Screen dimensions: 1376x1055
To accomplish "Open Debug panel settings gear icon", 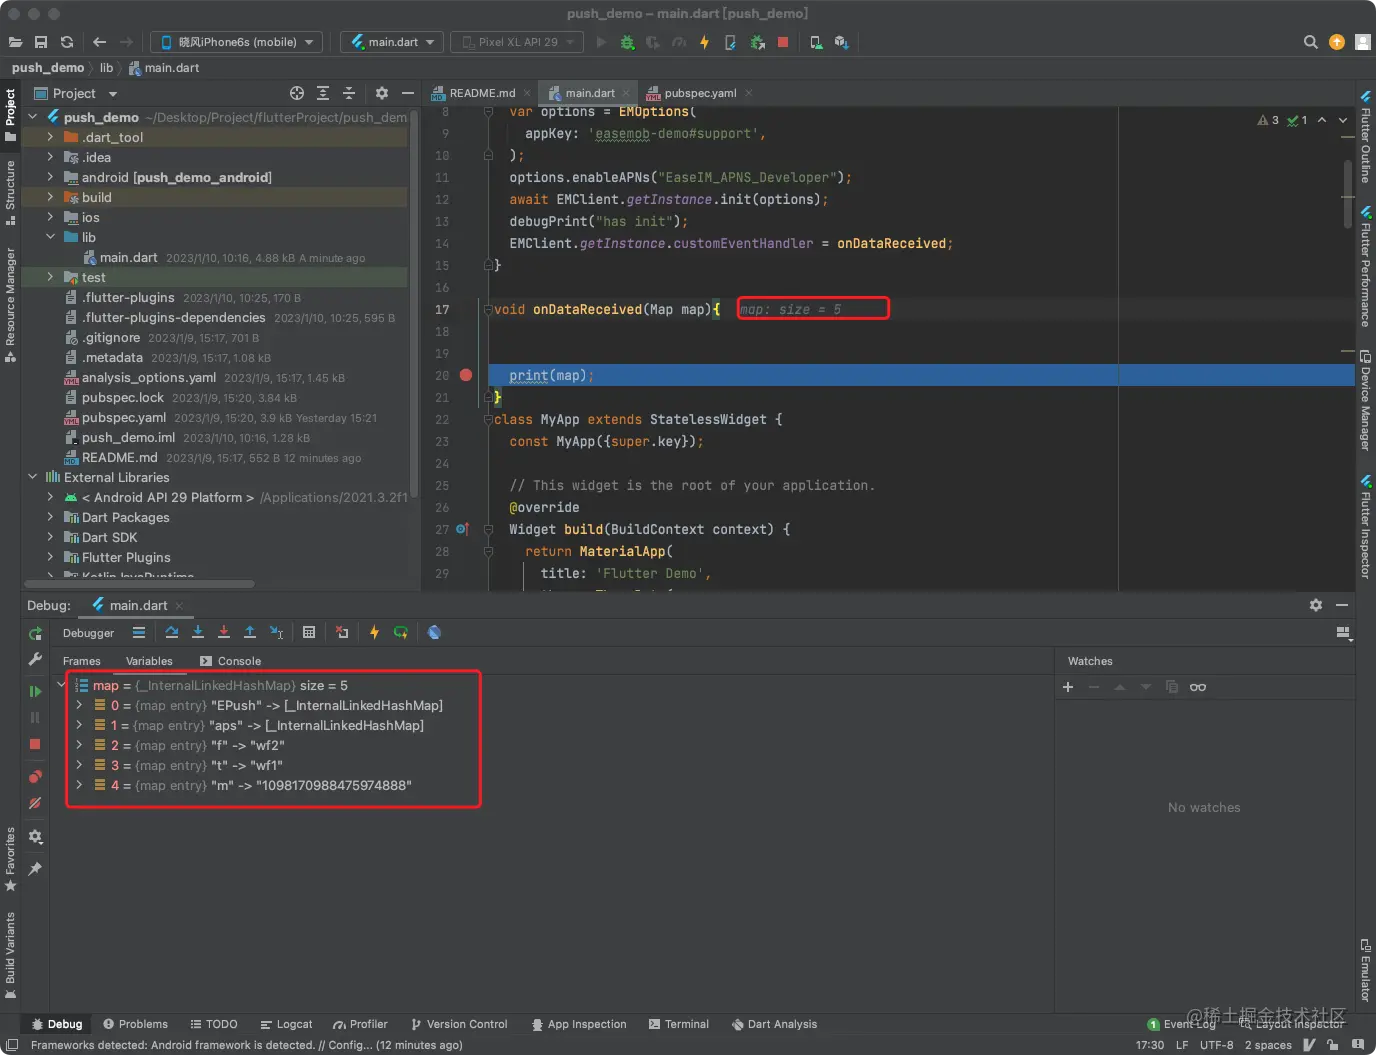I will 1316,605.
